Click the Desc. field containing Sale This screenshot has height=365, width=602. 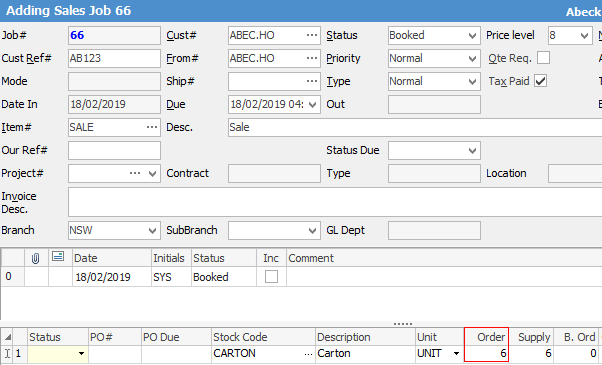(415, 127)
